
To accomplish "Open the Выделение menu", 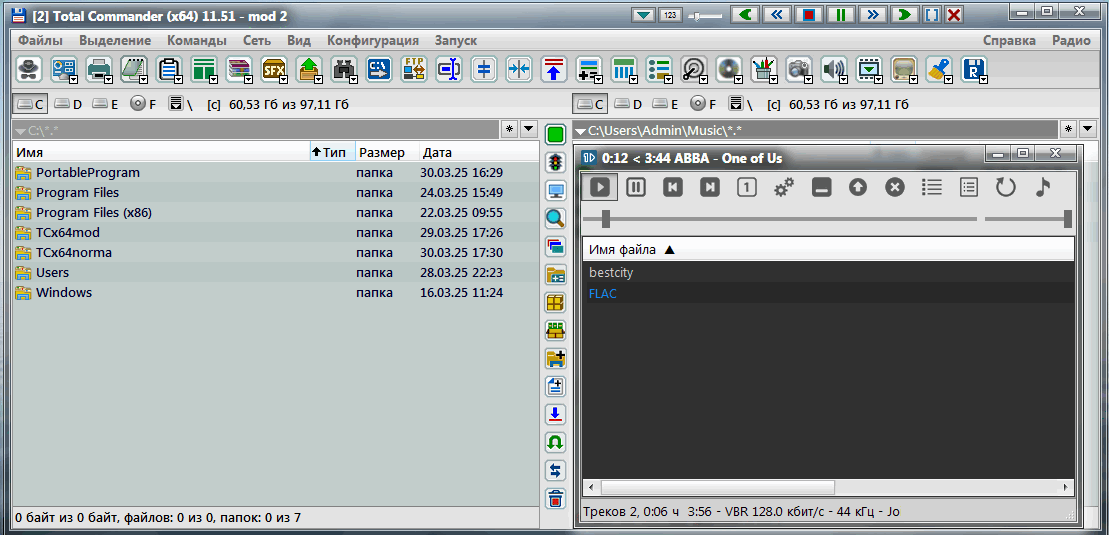I will point(115,40).
